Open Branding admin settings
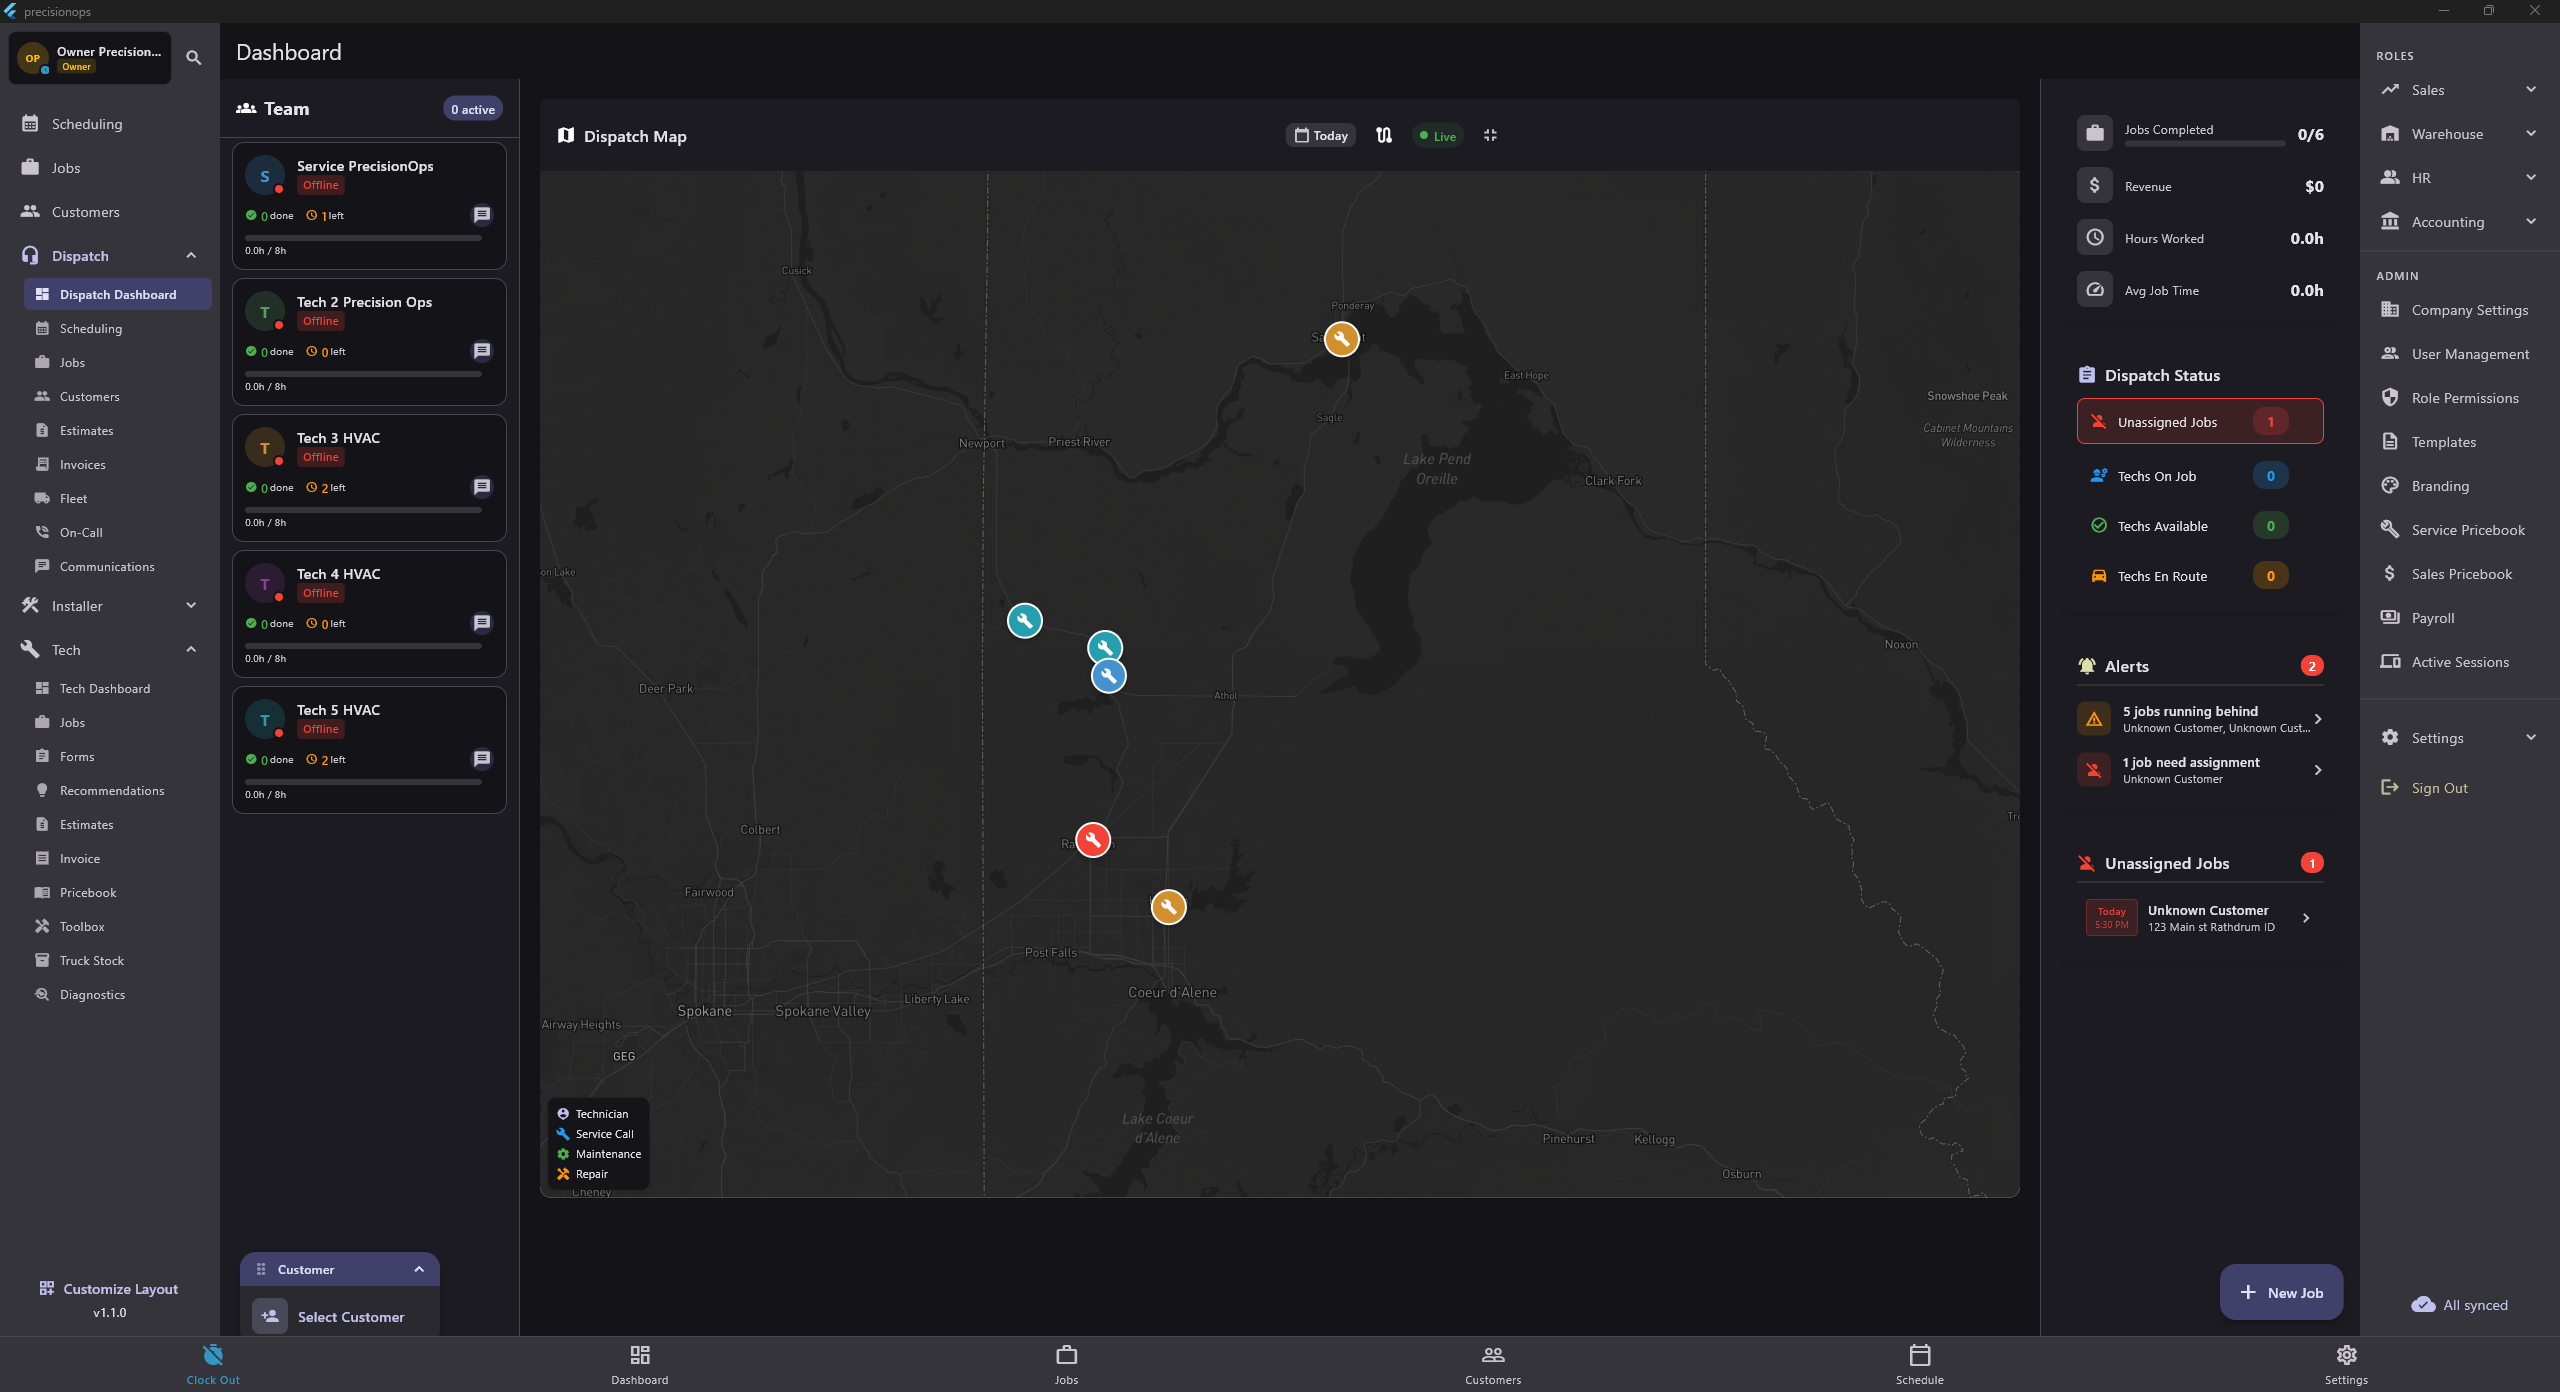The height and width of the screenshot is (1392, 2560). [2459, 486]
